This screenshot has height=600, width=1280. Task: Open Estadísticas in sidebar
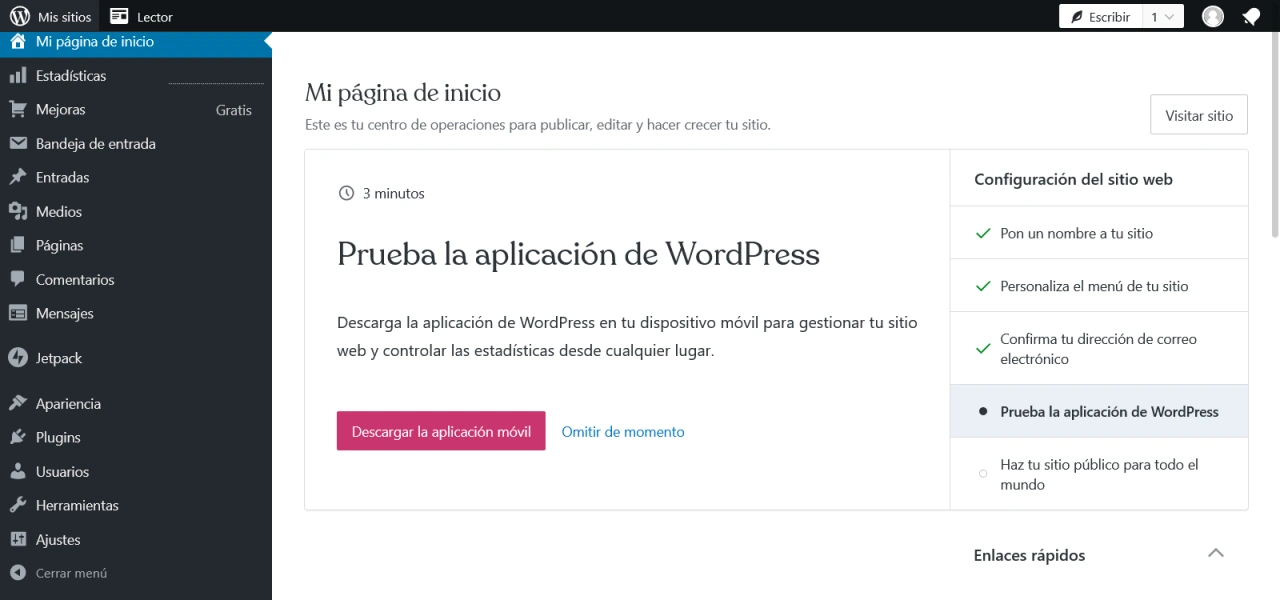(x=136, y=76)
